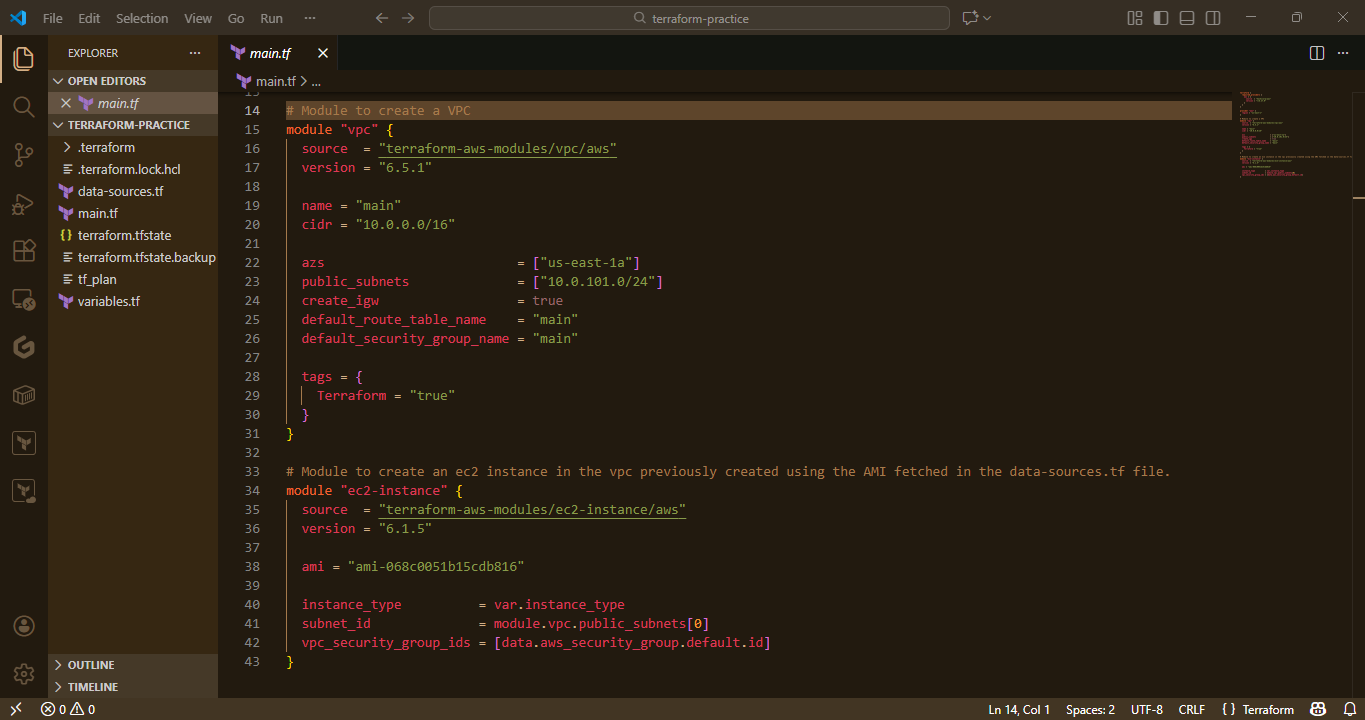Open the Remote Explorer view
Screen dimensions: 1365x720
pyautogui.click(x=23, y=299)
